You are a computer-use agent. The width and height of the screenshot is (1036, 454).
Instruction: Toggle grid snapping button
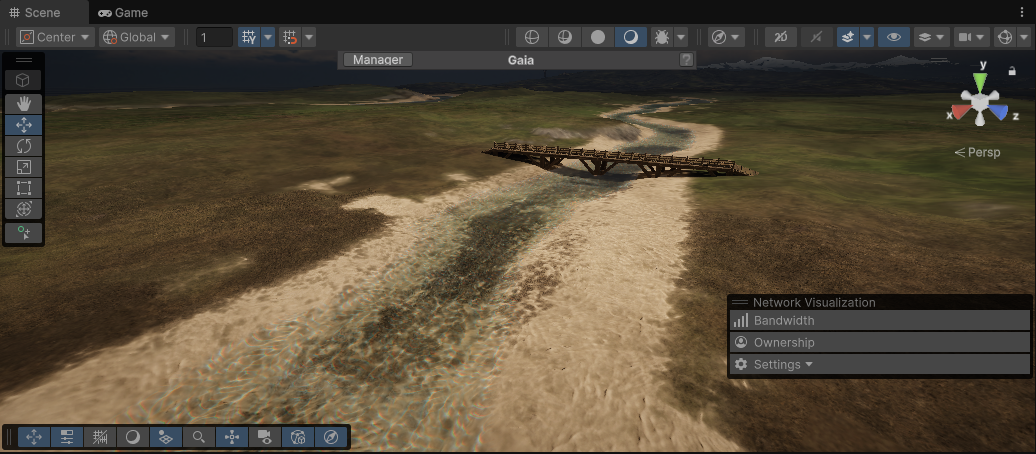point(249,37)
